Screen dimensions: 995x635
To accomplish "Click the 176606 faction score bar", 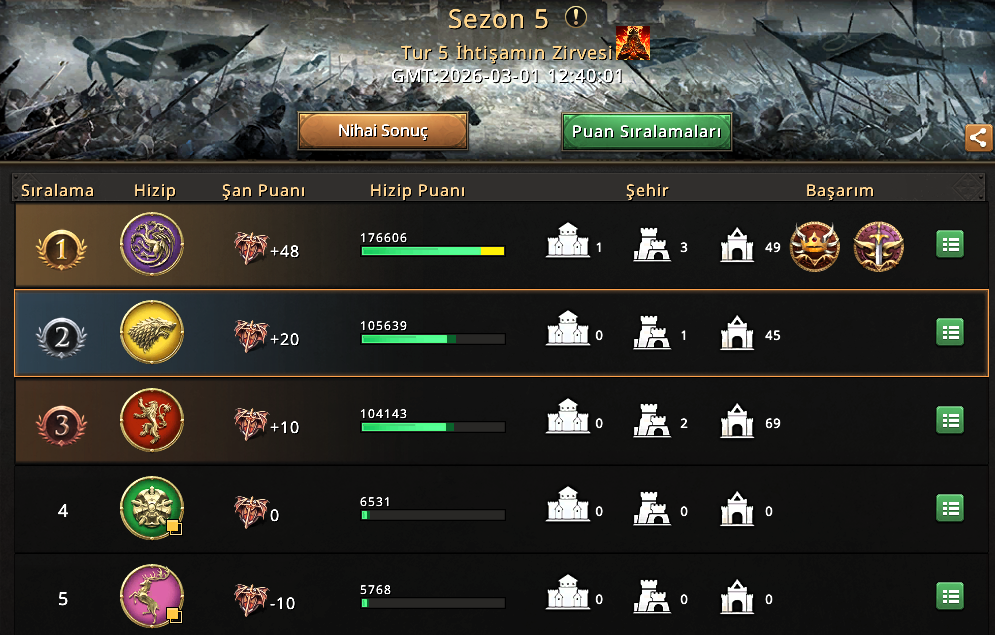I will [433, 251].
